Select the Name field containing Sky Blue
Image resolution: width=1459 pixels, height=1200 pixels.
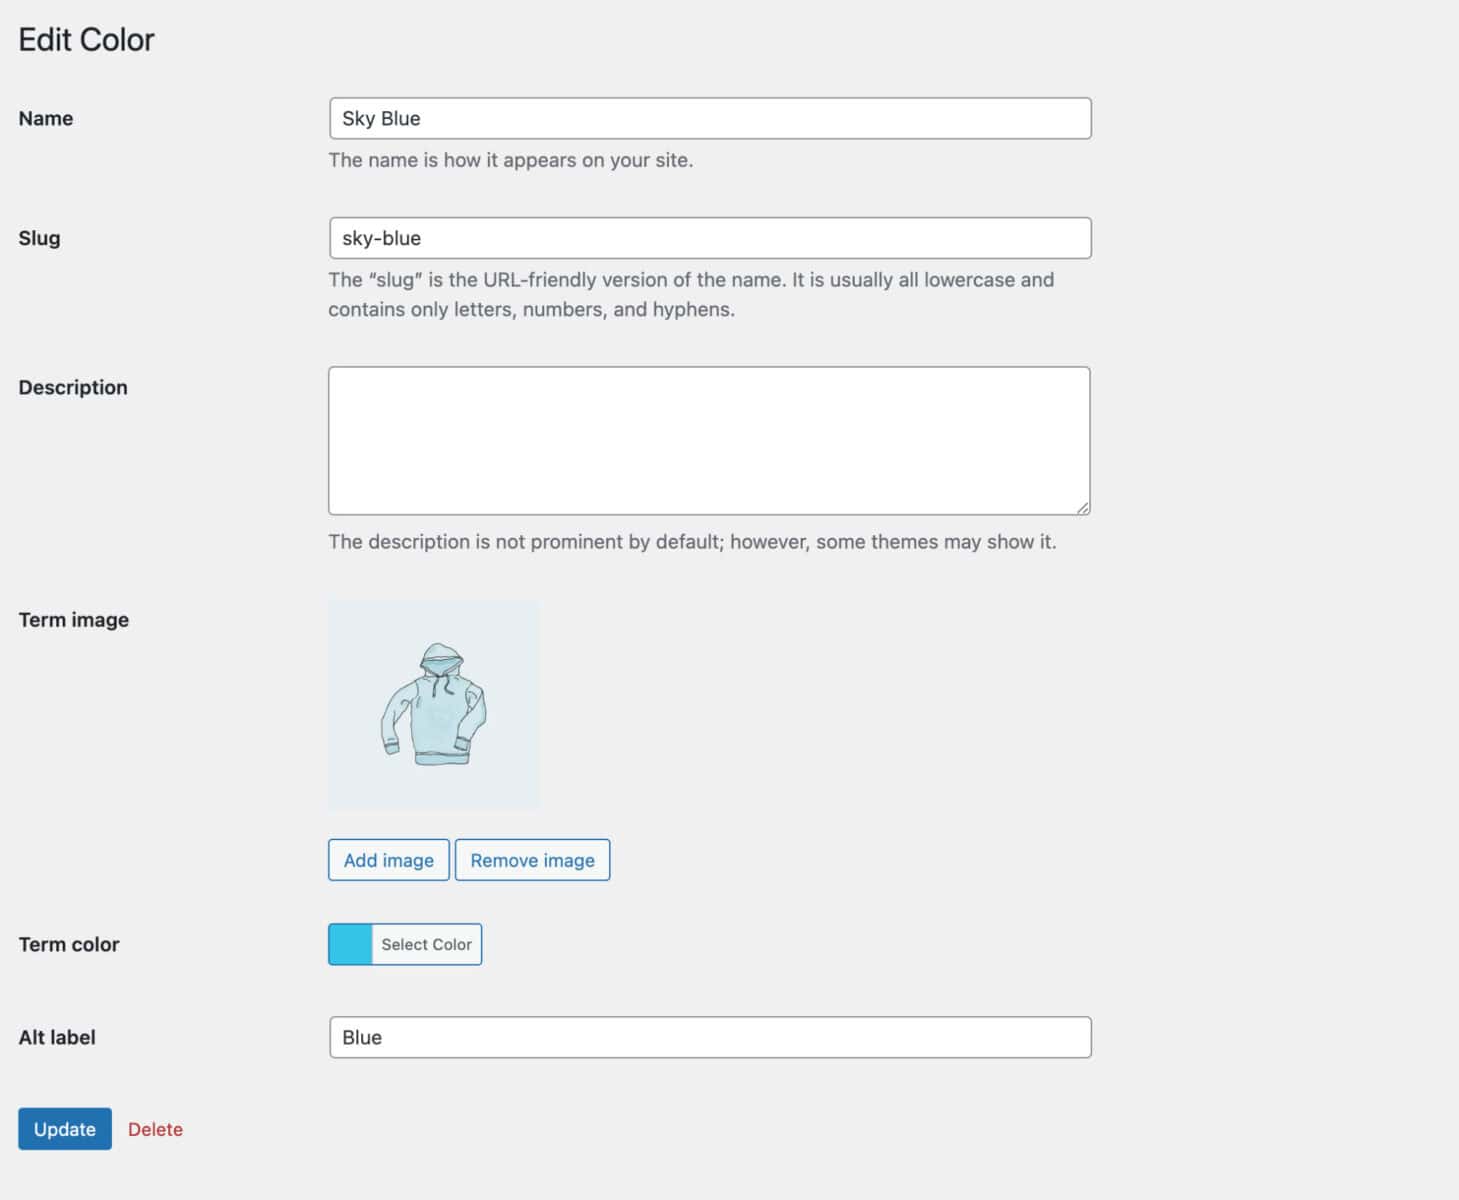coord(709,118)
